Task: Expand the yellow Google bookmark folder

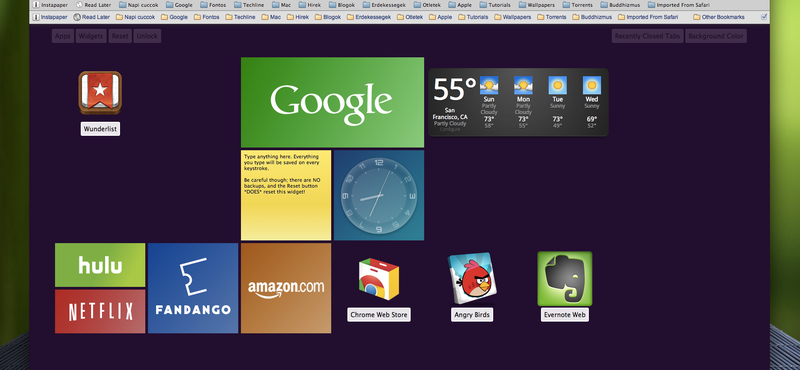Action: [174, 17]
